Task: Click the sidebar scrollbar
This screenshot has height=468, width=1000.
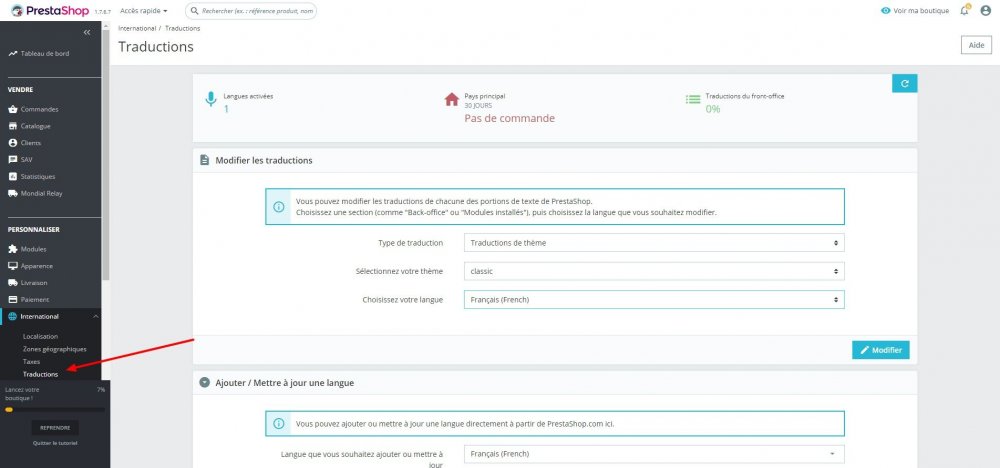Action: [x=106, y=153]
